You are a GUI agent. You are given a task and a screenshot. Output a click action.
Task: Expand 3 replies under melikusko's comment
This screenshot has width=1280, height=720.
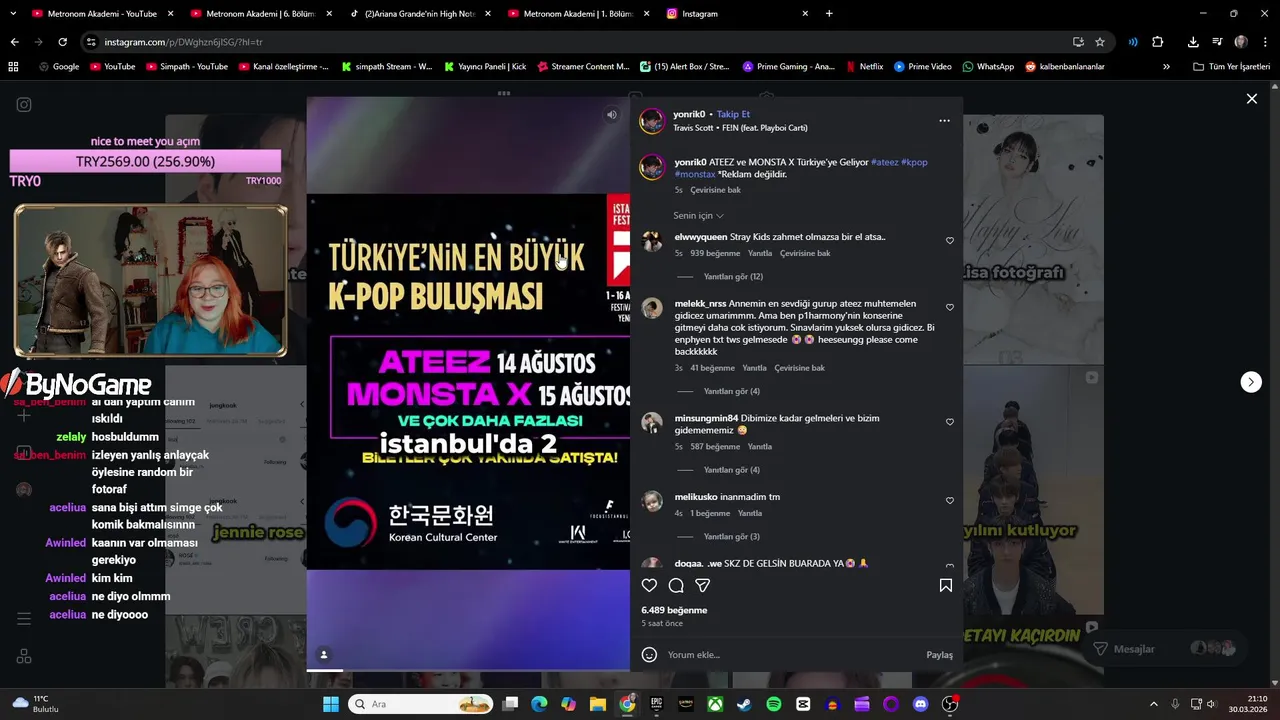[x=732, y=537]
